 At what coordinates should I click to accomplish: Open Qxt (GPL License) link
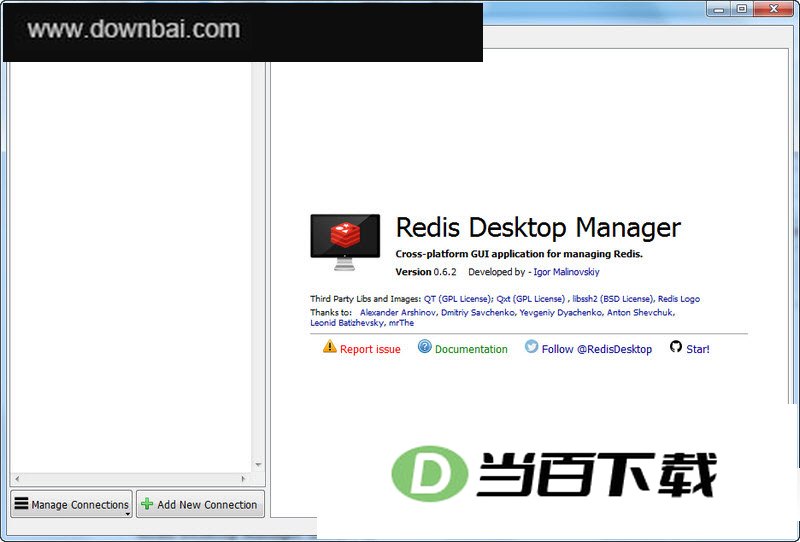click(531, 299)
